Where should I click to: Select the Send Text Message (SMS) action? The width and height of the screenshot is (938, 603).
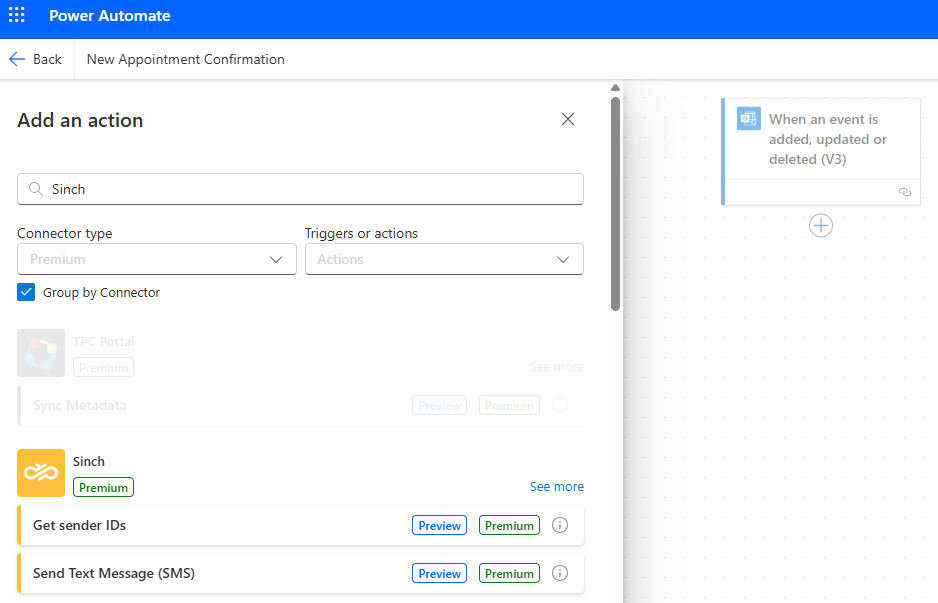pos(300,573)
